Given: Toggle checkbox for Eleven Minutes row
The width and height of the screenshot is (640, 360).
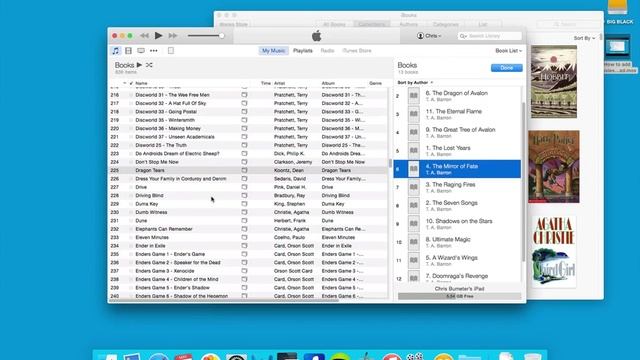Looking at the screenshot, I should (x=131, y=237).
